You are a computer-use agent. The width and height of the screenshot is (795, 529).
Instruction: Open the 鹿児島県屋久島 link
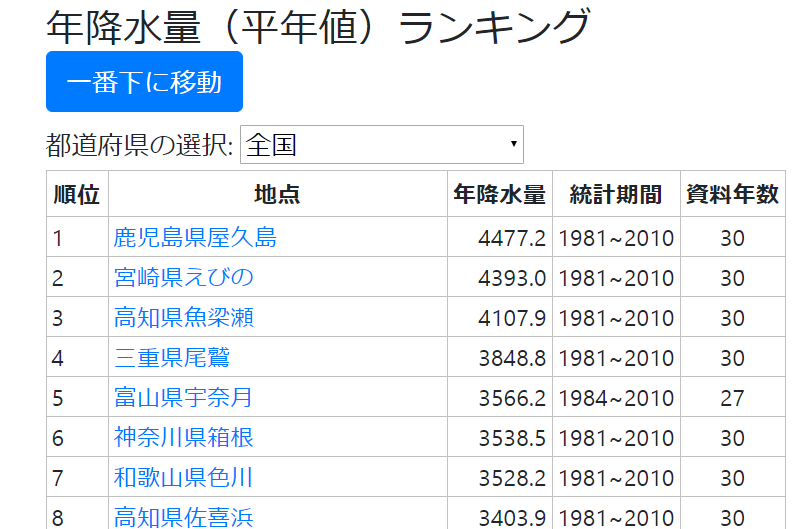195,238
